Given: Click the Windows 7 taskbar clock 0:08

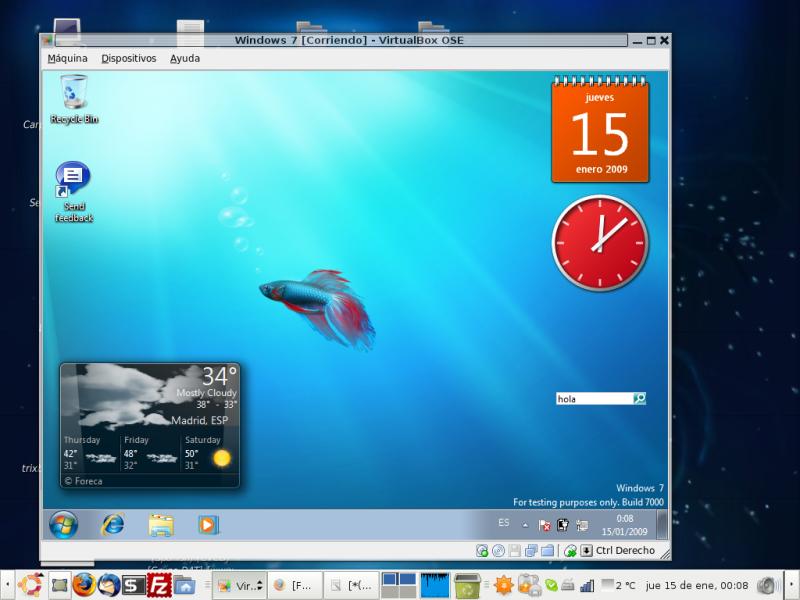Looking at the screenshot, I should click(624, 525).
